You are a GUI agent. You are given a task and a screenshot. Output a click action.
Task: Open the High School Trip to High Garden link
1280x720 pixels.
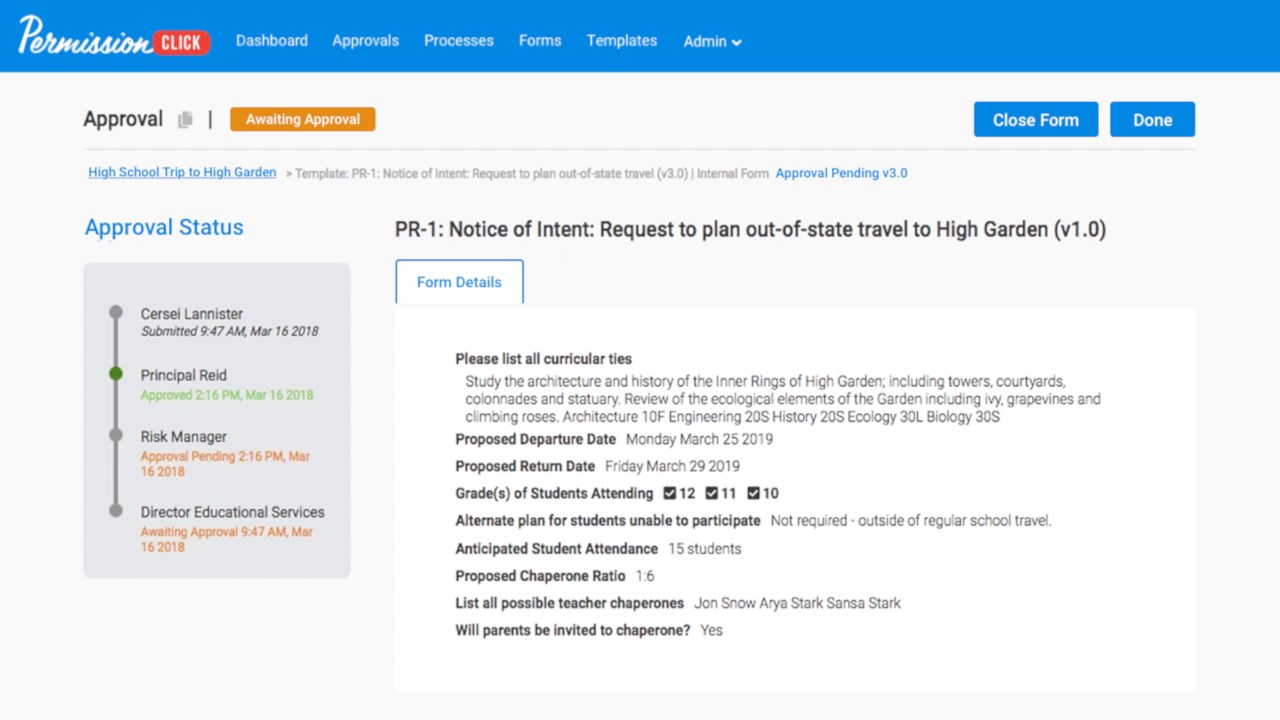pos(182,172)
